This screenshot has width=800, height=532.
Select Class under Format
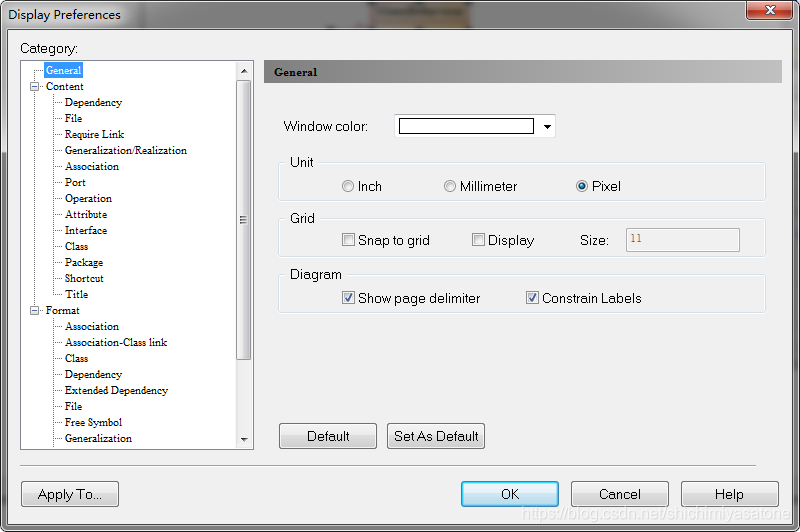pos(77,359)
